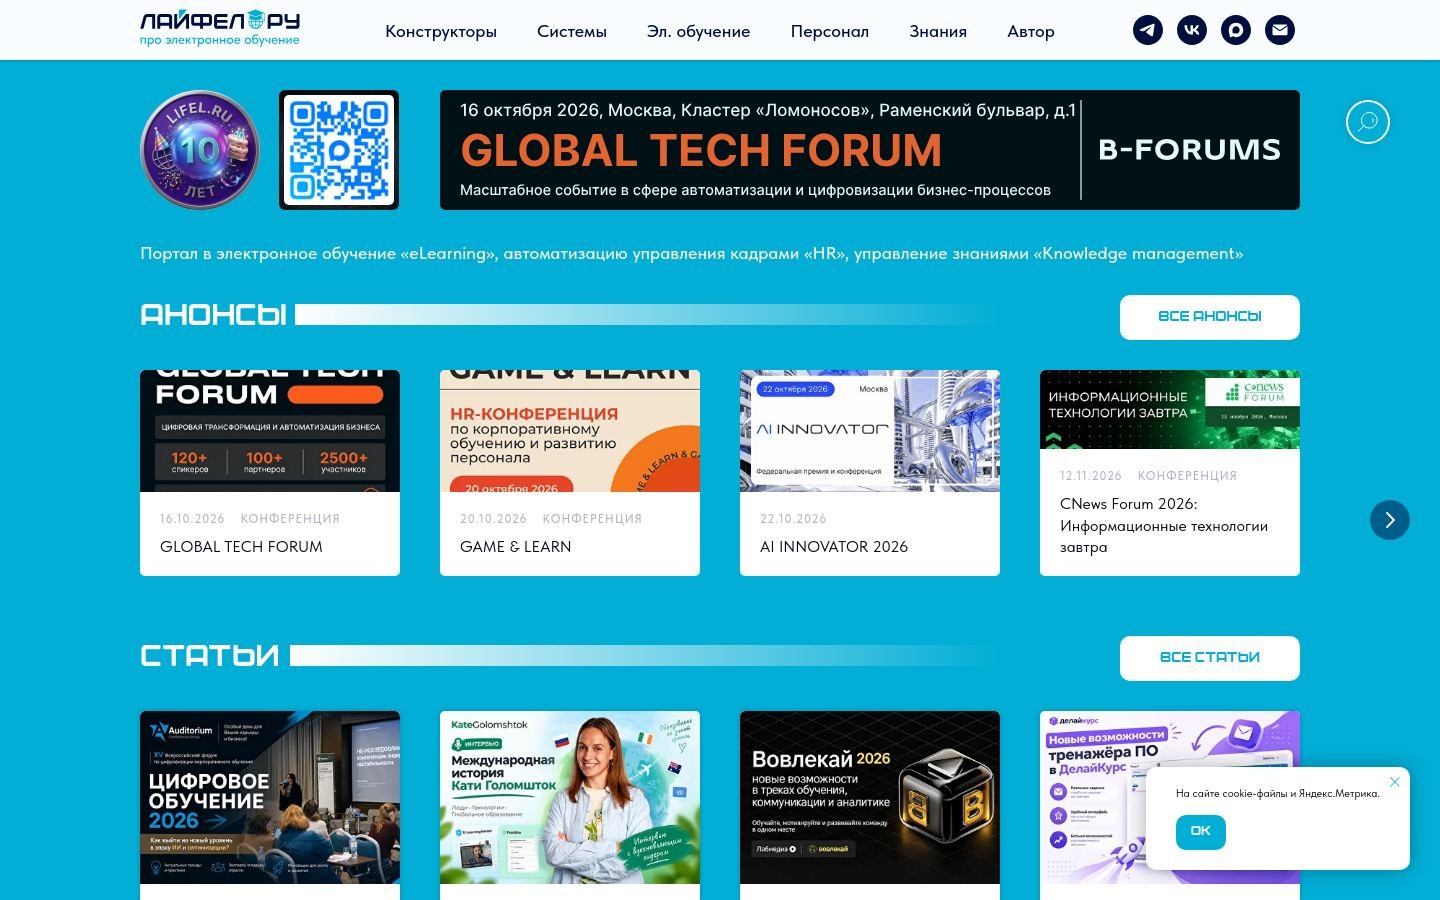Screen dimensions: 1440x900
Task: Open the Конструкторы menu
Action: (441, 31)
